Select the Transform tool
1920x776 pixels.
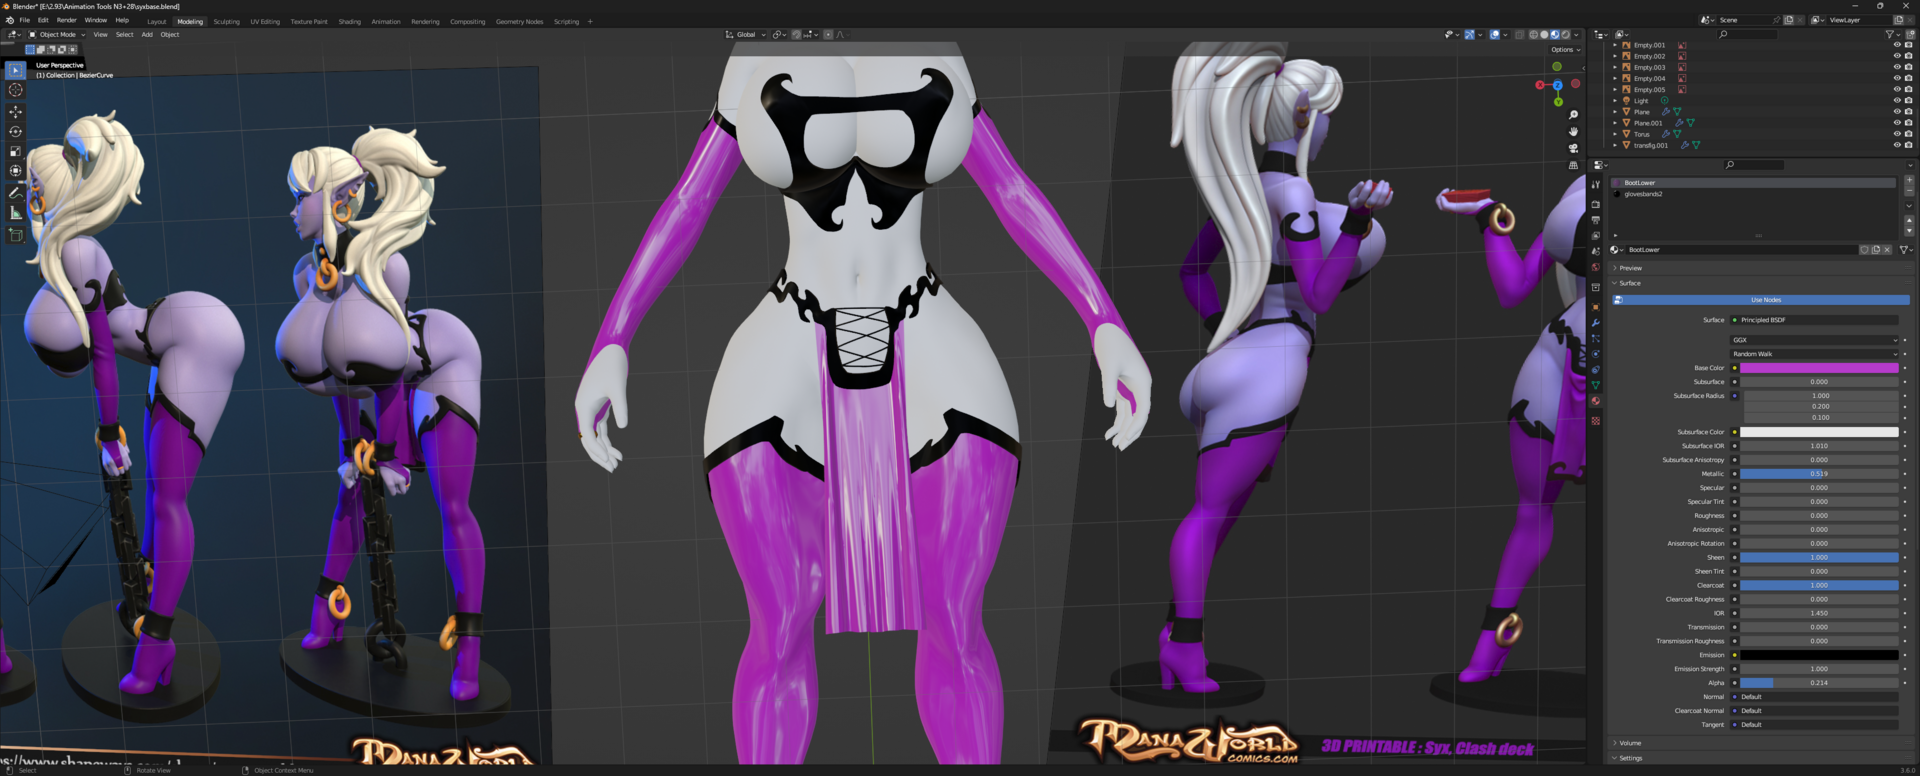click(x=15, y=171)
